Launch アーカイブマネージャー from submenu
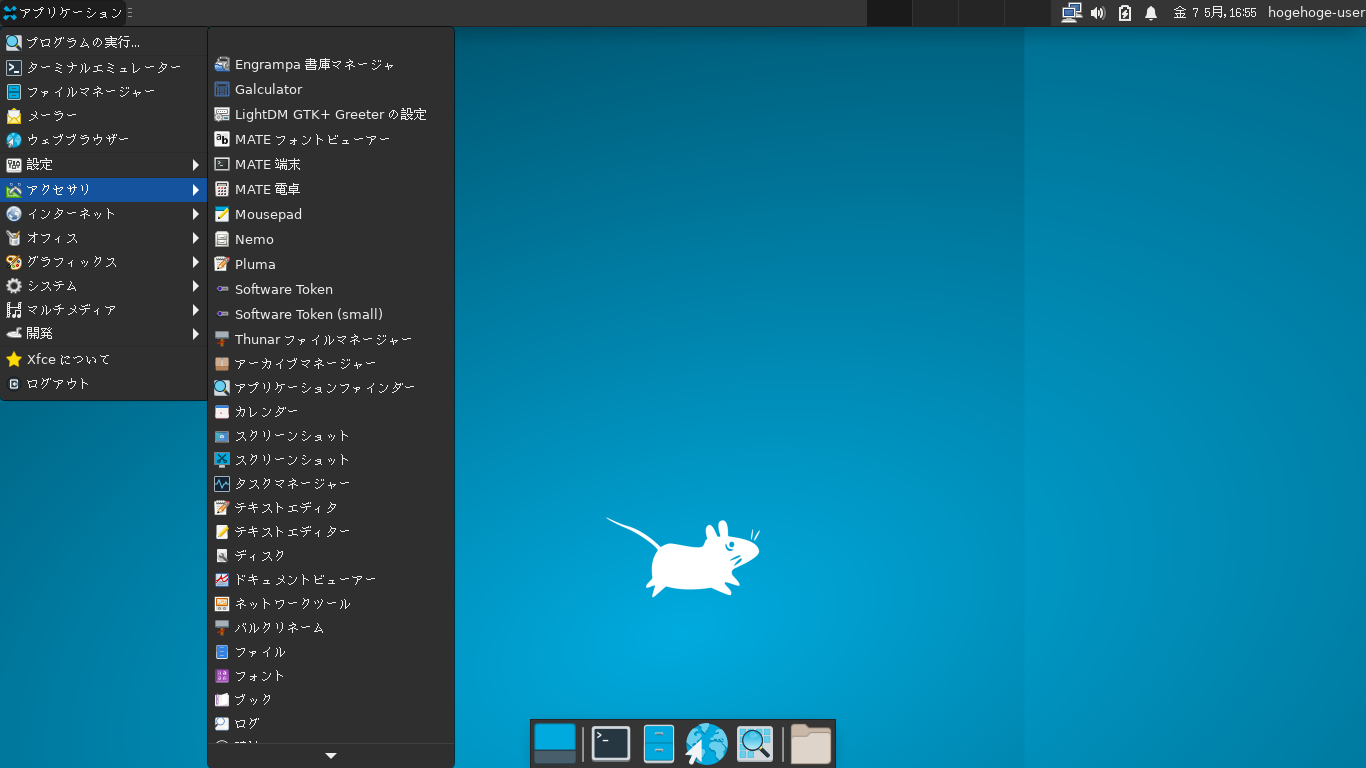This screenshot has width=1366, height=768. (330, 363)
